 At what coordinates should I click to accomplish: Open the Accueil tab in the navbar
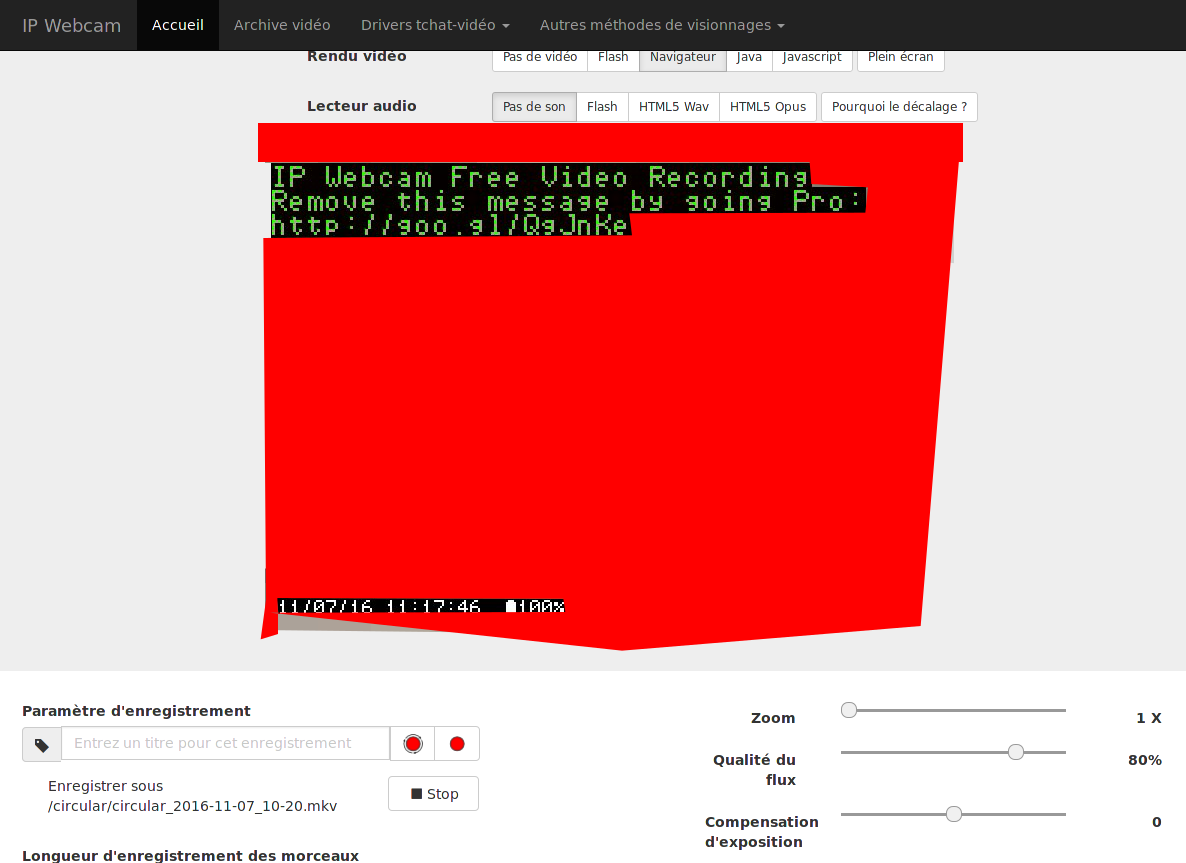click(x=178, y=25)
